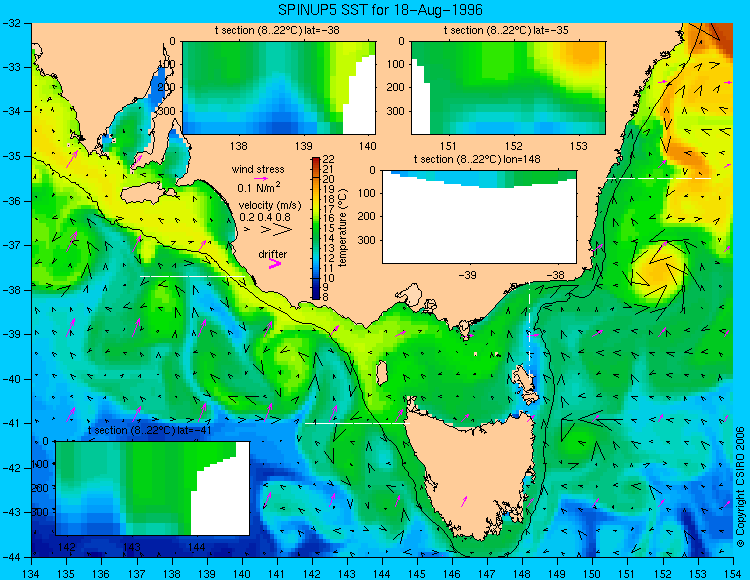The image size is (750, 580).
Task: Click the vertical 'temperature (°C)' label
Action: coord(342,228)
